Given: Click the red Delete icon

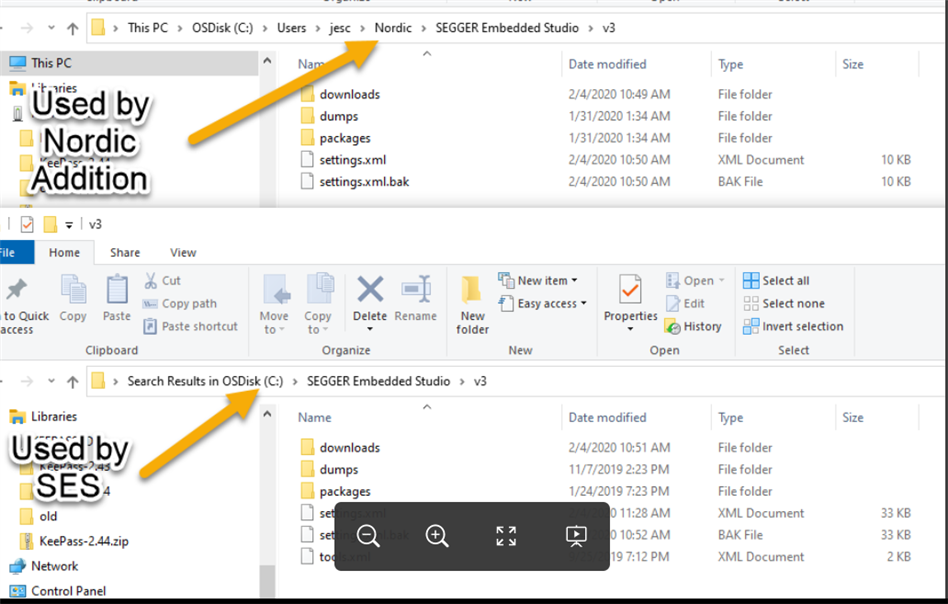Looking at the screenshot, I should pyautogui.click(x=370, y=289).
